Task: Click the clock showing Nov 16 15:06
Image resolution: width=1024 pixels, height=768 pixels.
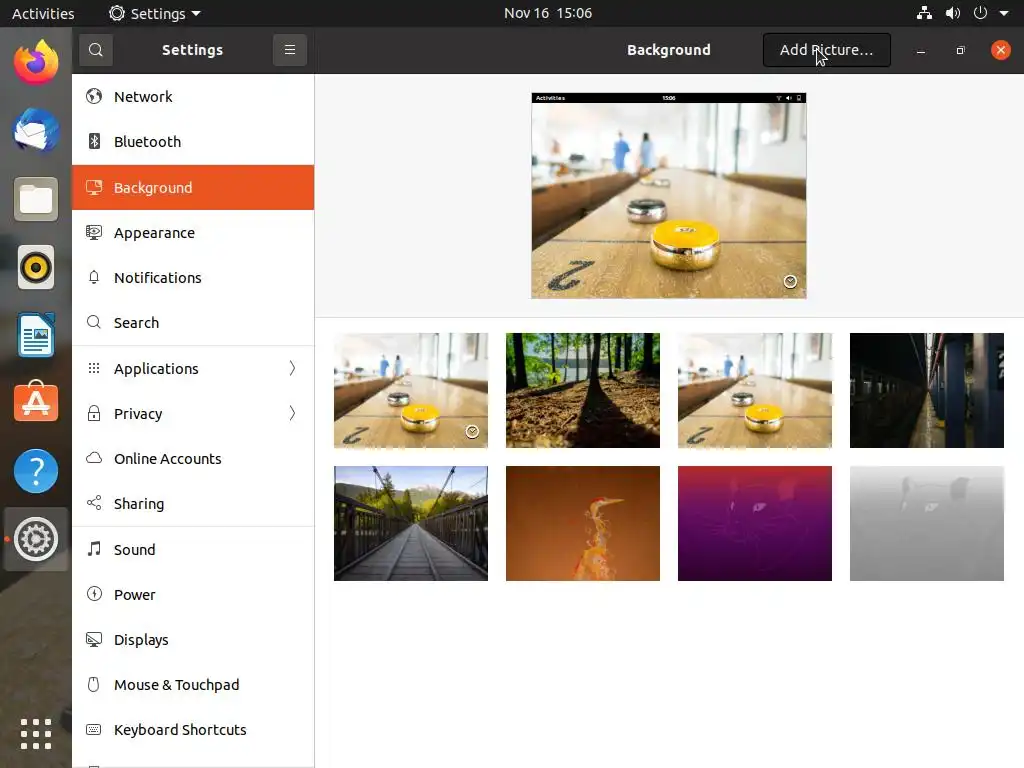Action: (548, 13)
